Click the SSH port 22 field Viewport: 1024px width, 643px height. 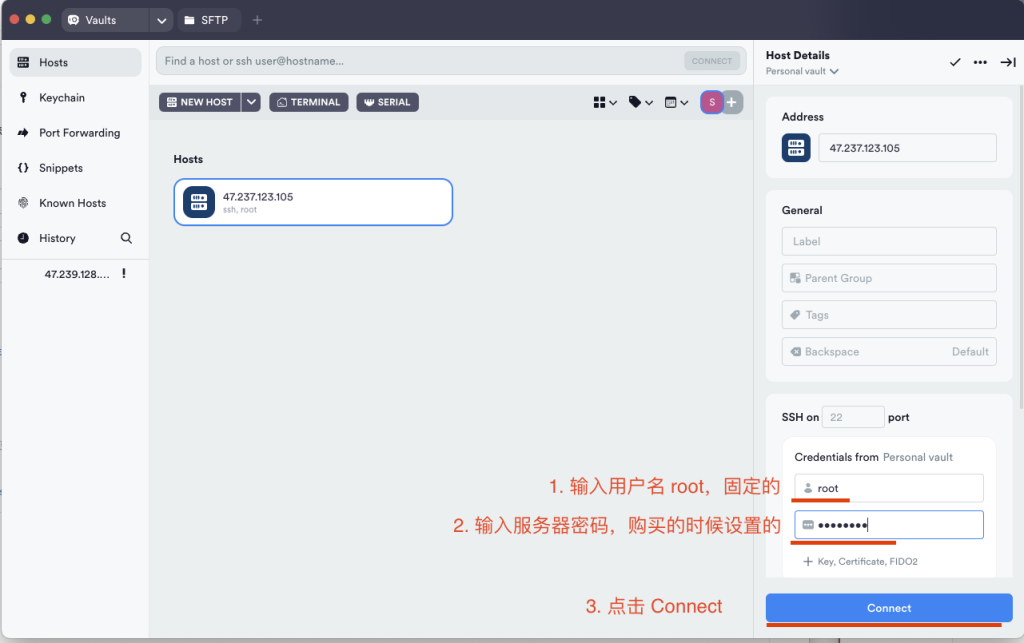853,417
